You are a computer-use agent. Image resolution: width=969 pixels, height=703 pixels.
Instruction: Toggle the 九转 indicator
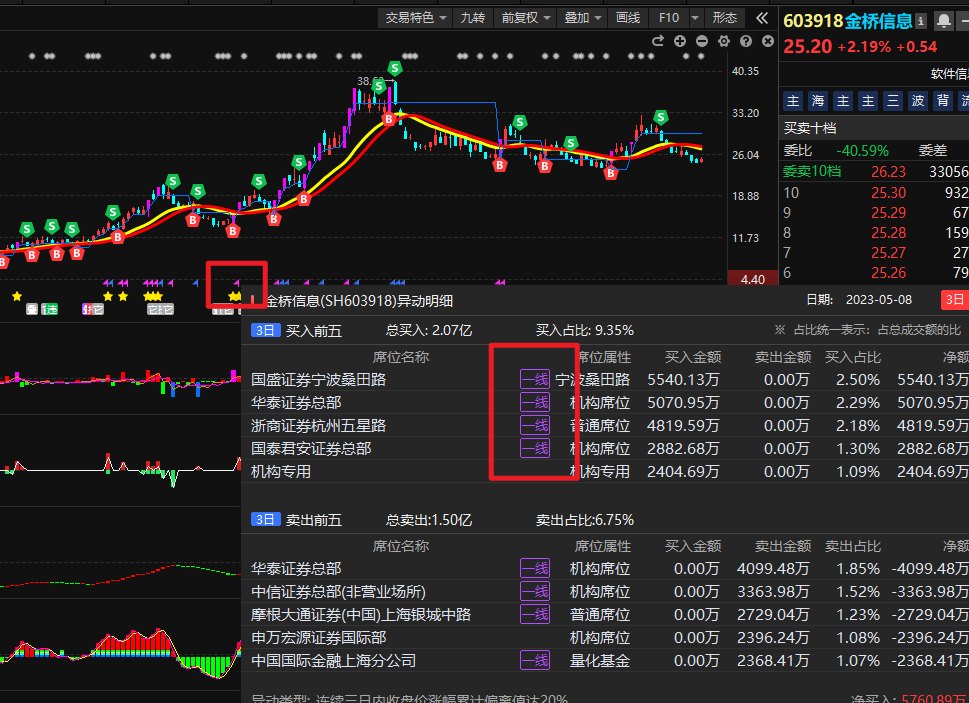tap(473, 18)
